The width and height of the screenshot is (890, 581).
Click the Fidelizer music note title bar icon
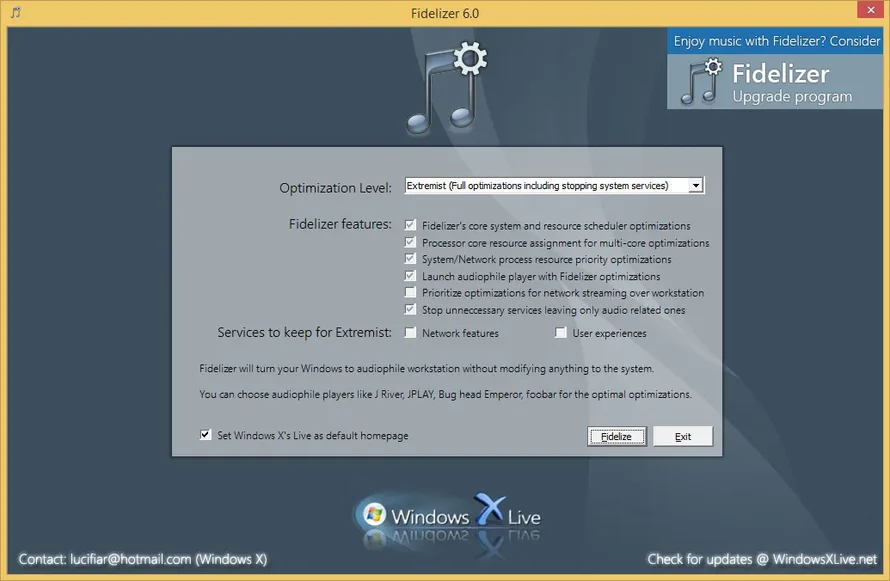[x=16, y=12]
